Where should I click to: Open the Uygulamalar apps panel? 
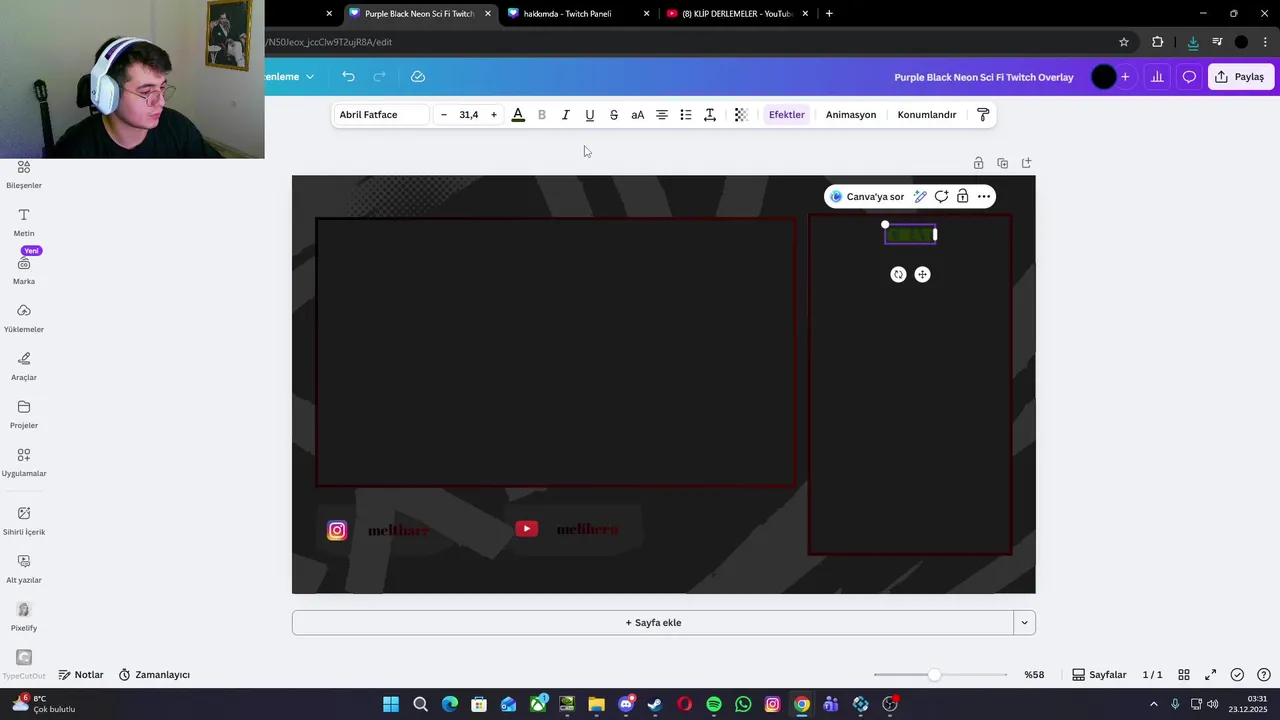coord(24,462)
